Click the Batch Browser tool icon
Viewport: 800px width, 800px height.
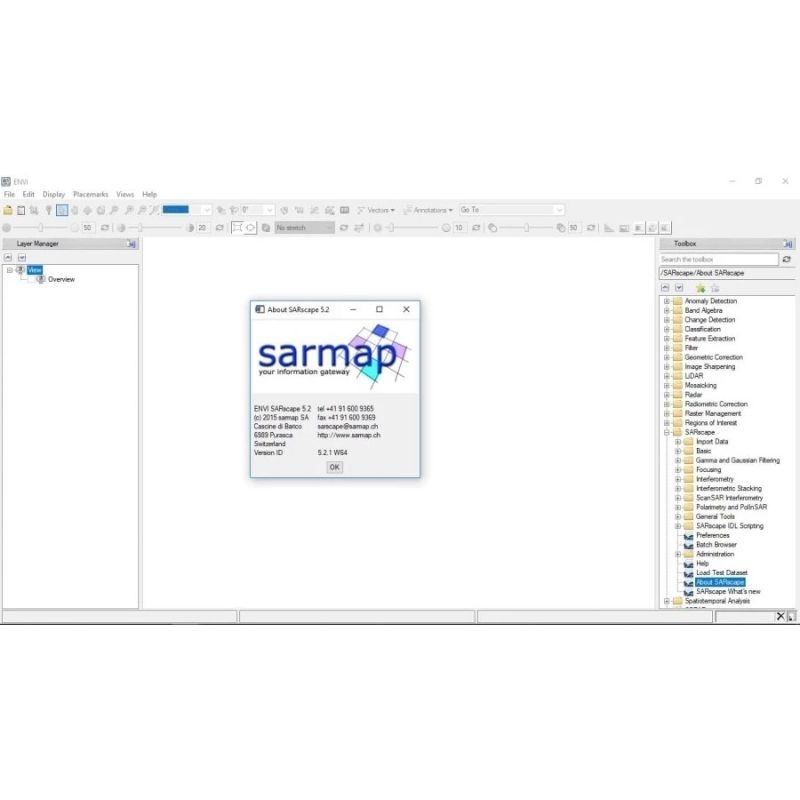[x=688, y=545]
